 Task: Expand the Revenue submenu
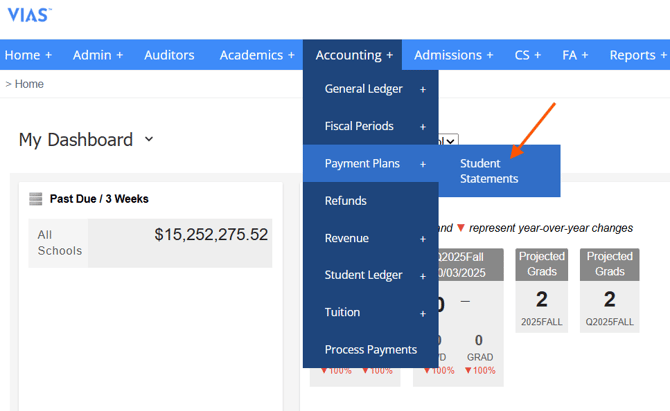370,238
